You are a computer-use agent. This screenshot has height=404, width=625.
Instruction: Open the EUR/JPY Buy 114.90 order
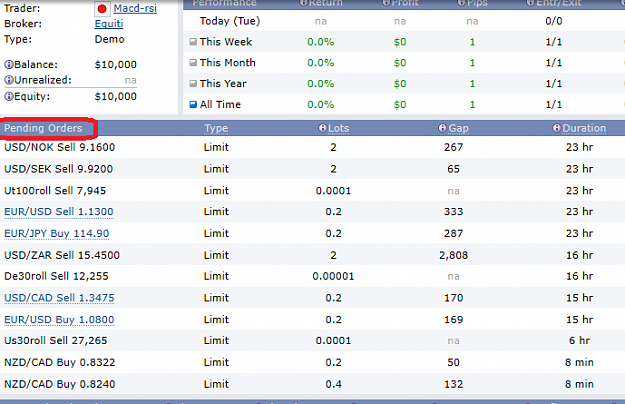point(57,233)
